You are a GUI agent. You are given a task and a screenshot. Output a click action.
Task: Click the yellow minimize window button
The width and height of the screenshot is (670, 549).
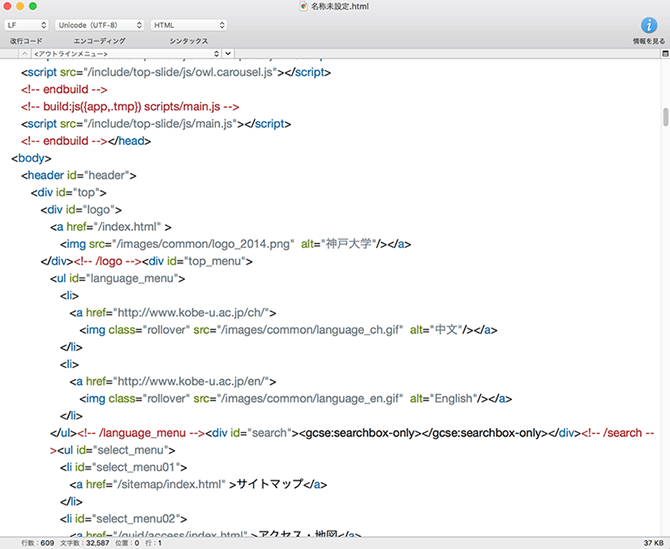tap(20, 6)
